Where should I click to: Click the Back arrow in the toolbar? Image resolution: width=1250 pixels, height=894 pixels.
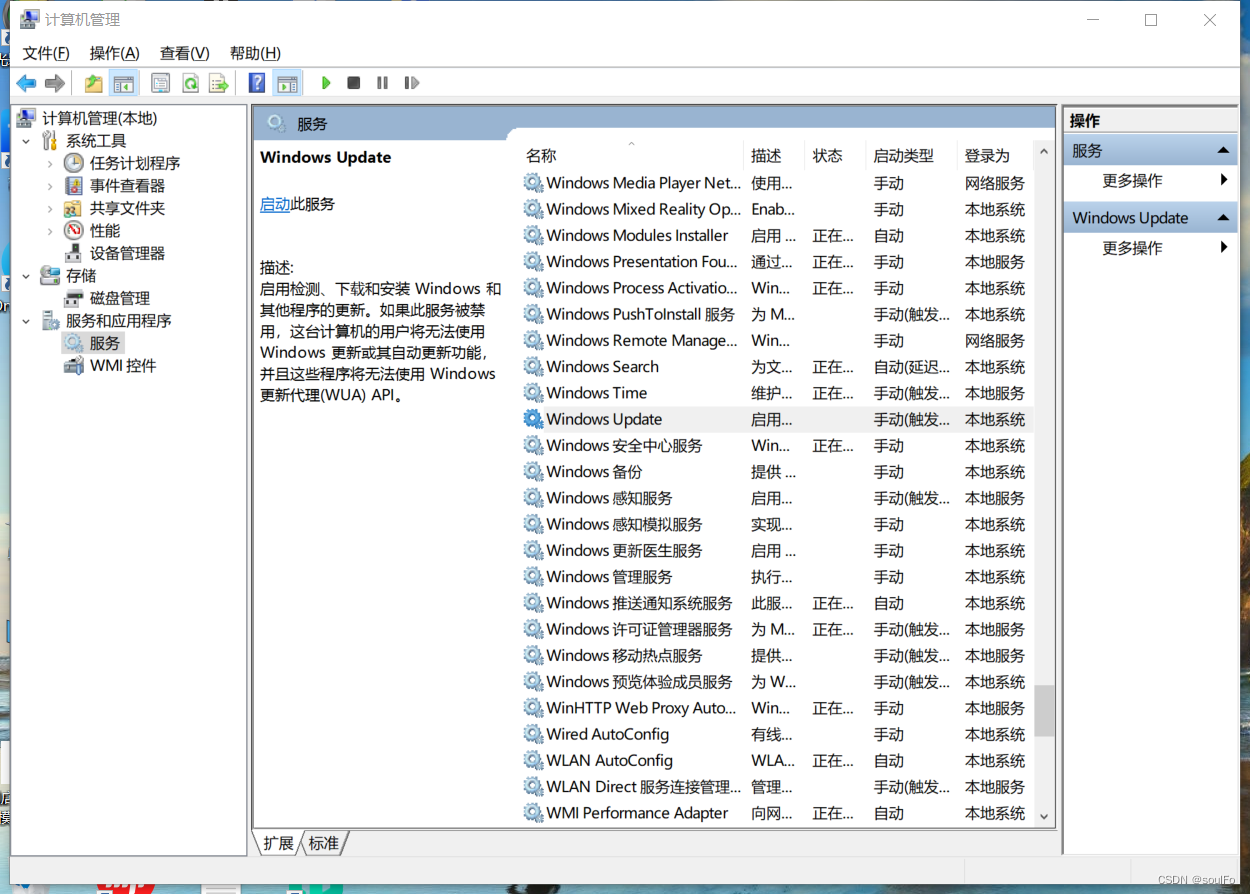click(26, 83)
